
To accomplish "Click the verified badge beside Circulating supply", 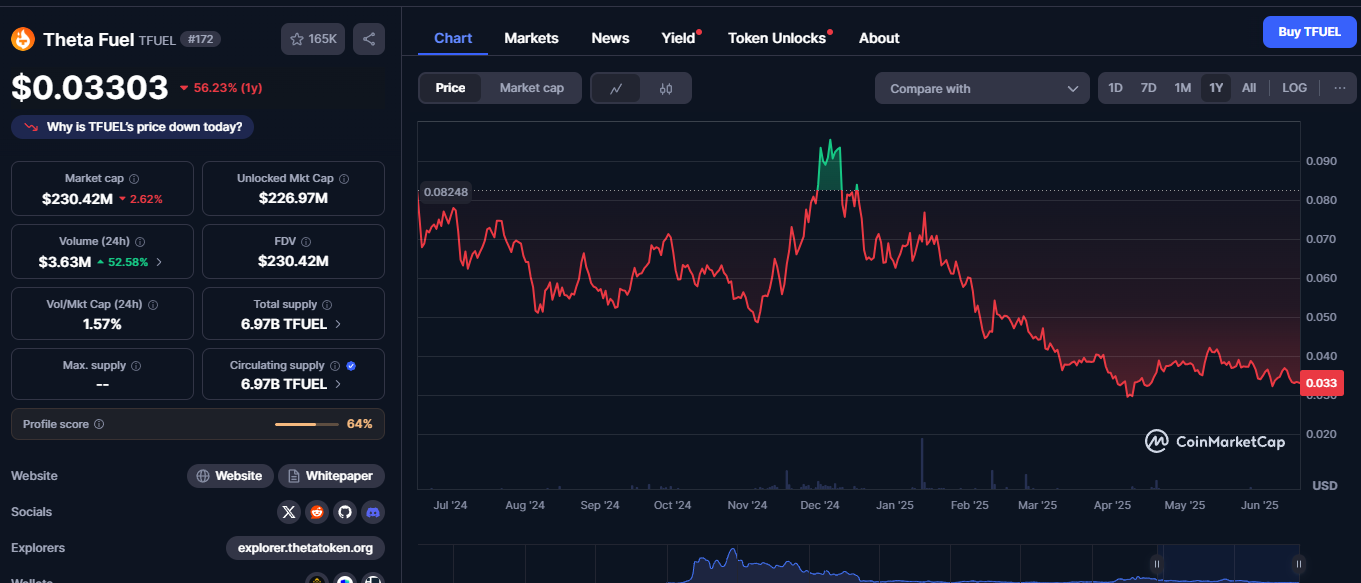I will coord(351,366).
